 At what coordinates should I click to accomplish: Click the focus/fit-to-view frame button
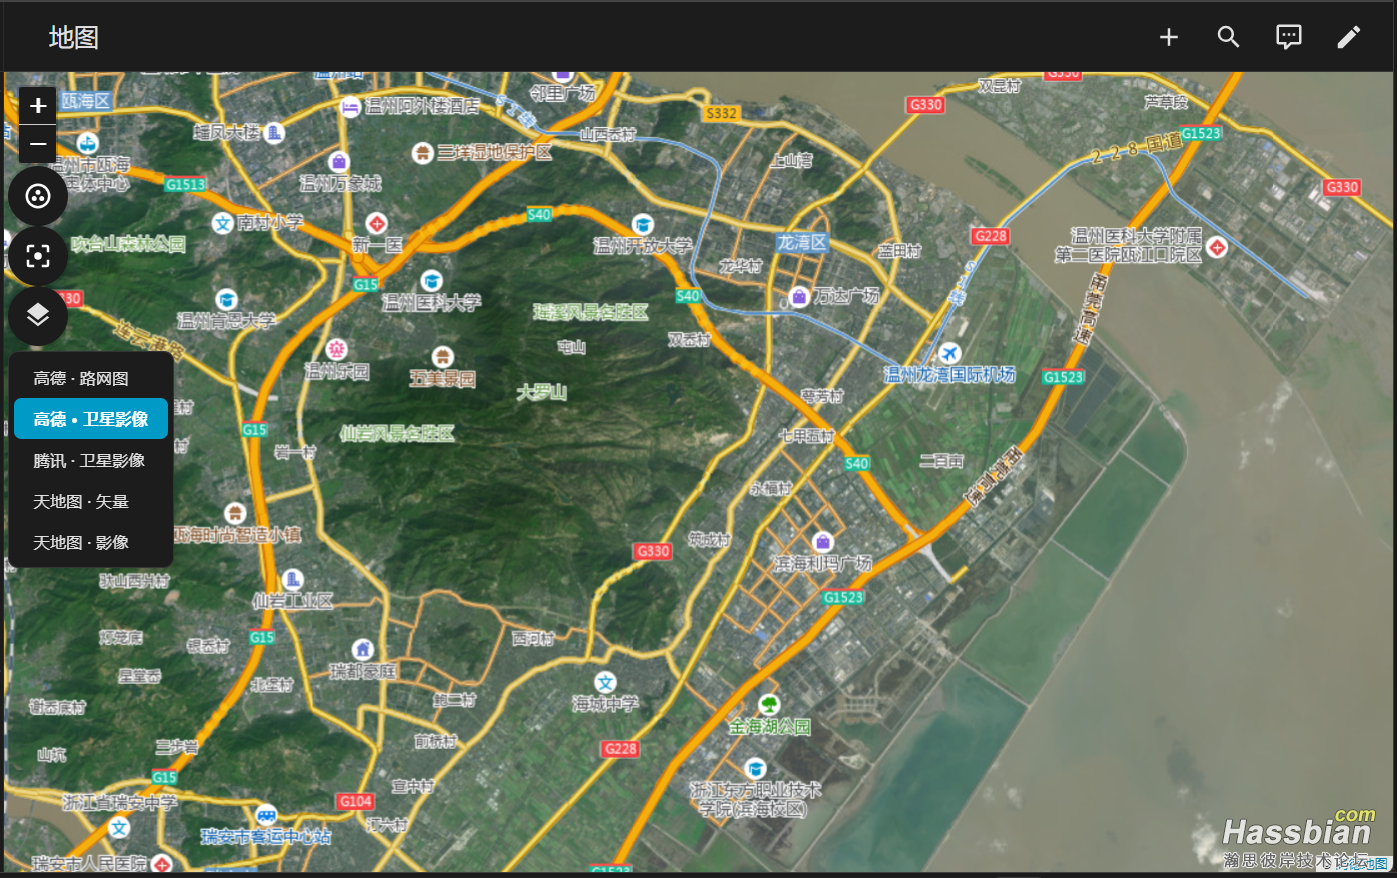pyautogui.click(x=38, y=256)
